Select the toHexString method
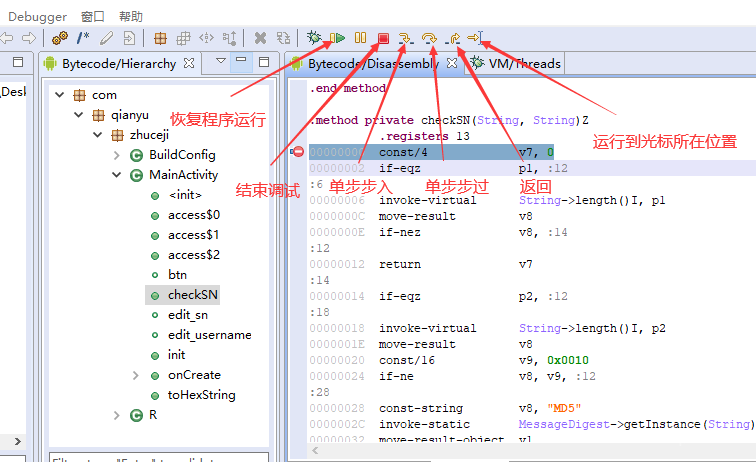The height and width of the screenshot is (462, 756). pyautogui.click(x=202, y=395)
